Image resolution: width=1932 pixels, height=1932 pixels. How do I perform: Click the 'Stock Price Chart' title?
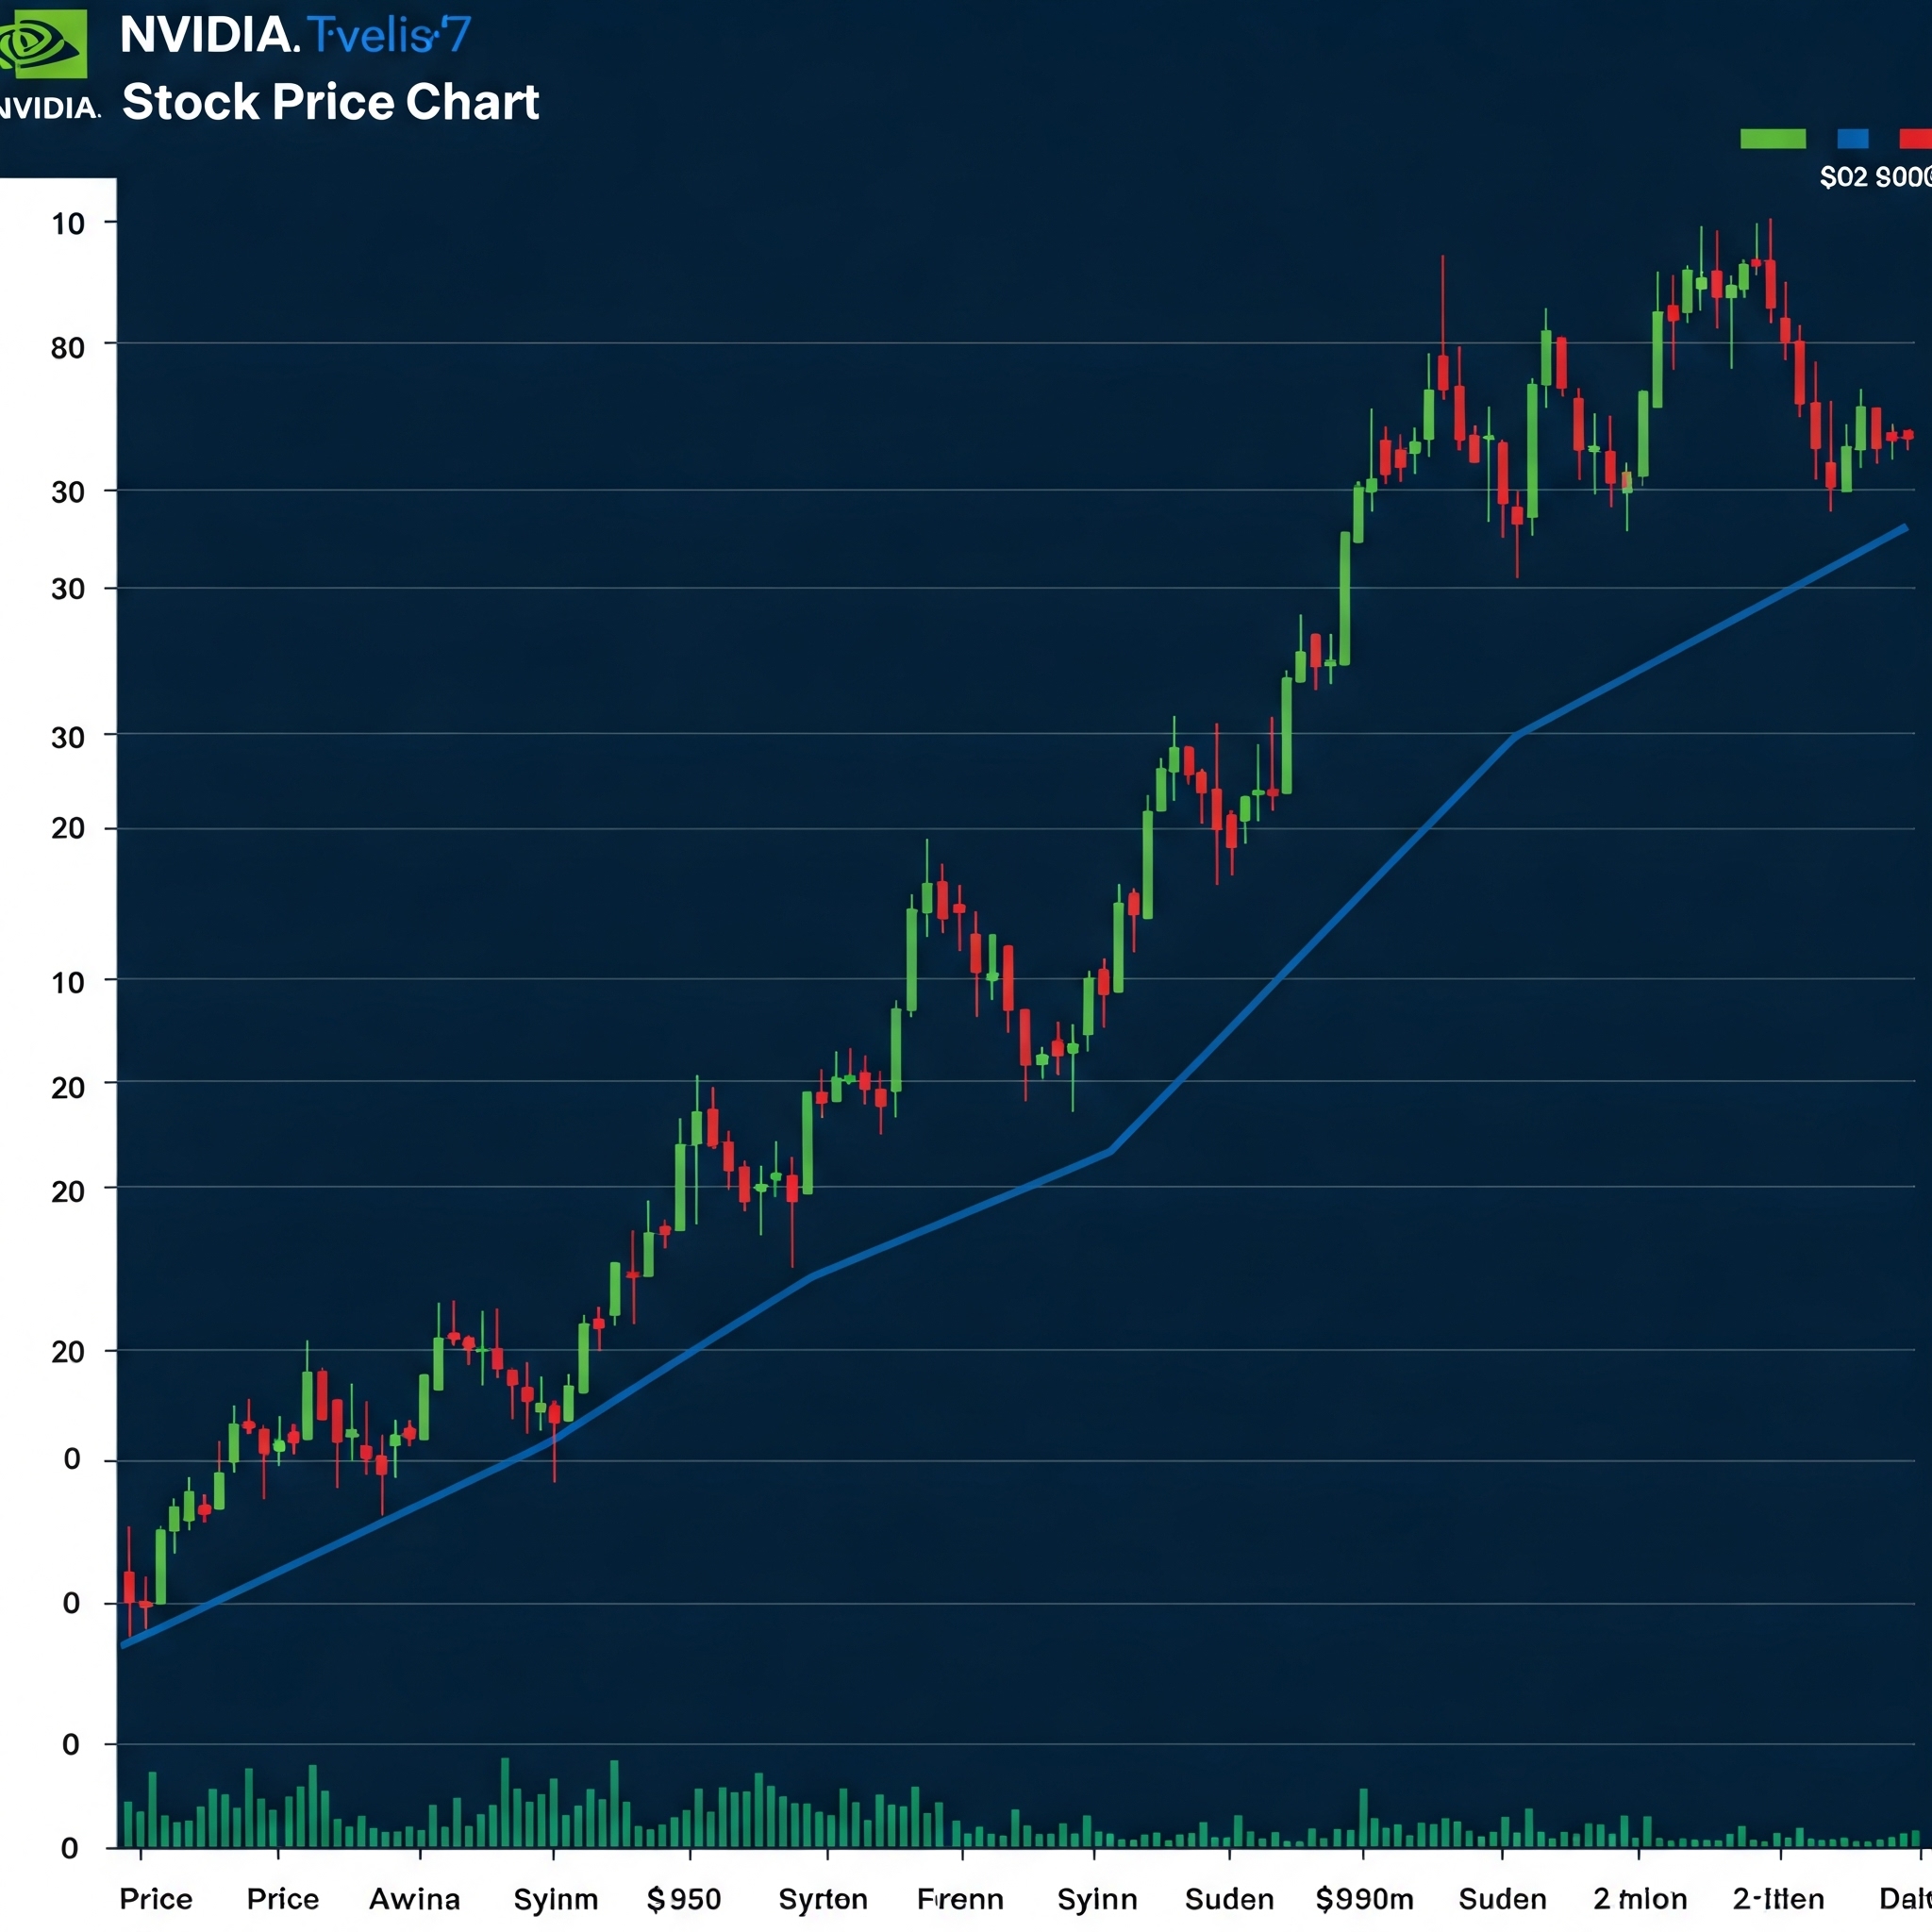[330, 102]
